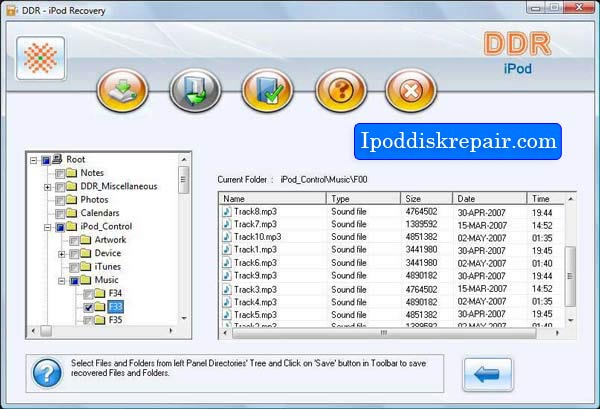Image resolution: width=600 pixels, height=409 pixels.
Task: Click the Root computer icon
Action: pos(57,159)
